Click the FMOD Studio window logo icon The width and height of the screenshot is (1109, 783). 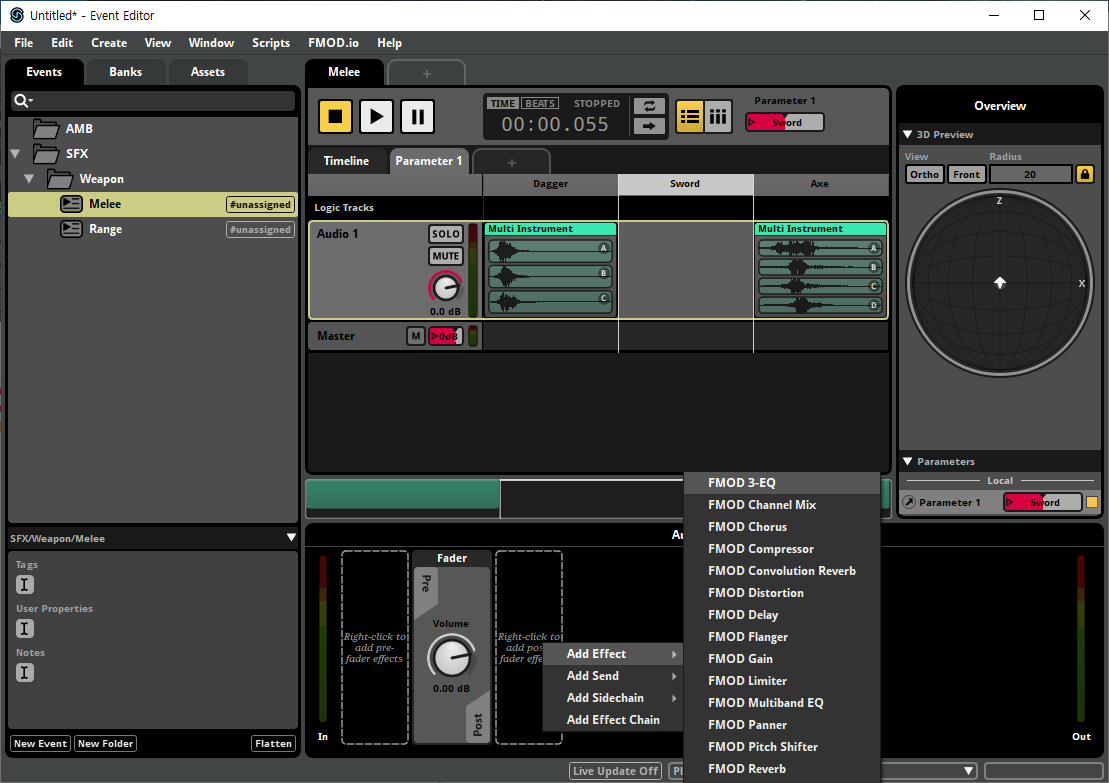(x=16, y=15)
